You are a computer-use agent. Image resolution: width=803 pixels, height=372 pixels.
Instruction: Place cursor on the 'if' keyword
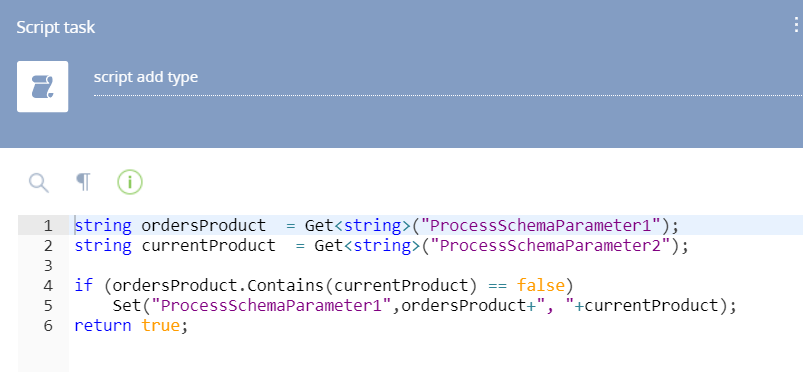[x=84, y=285]
